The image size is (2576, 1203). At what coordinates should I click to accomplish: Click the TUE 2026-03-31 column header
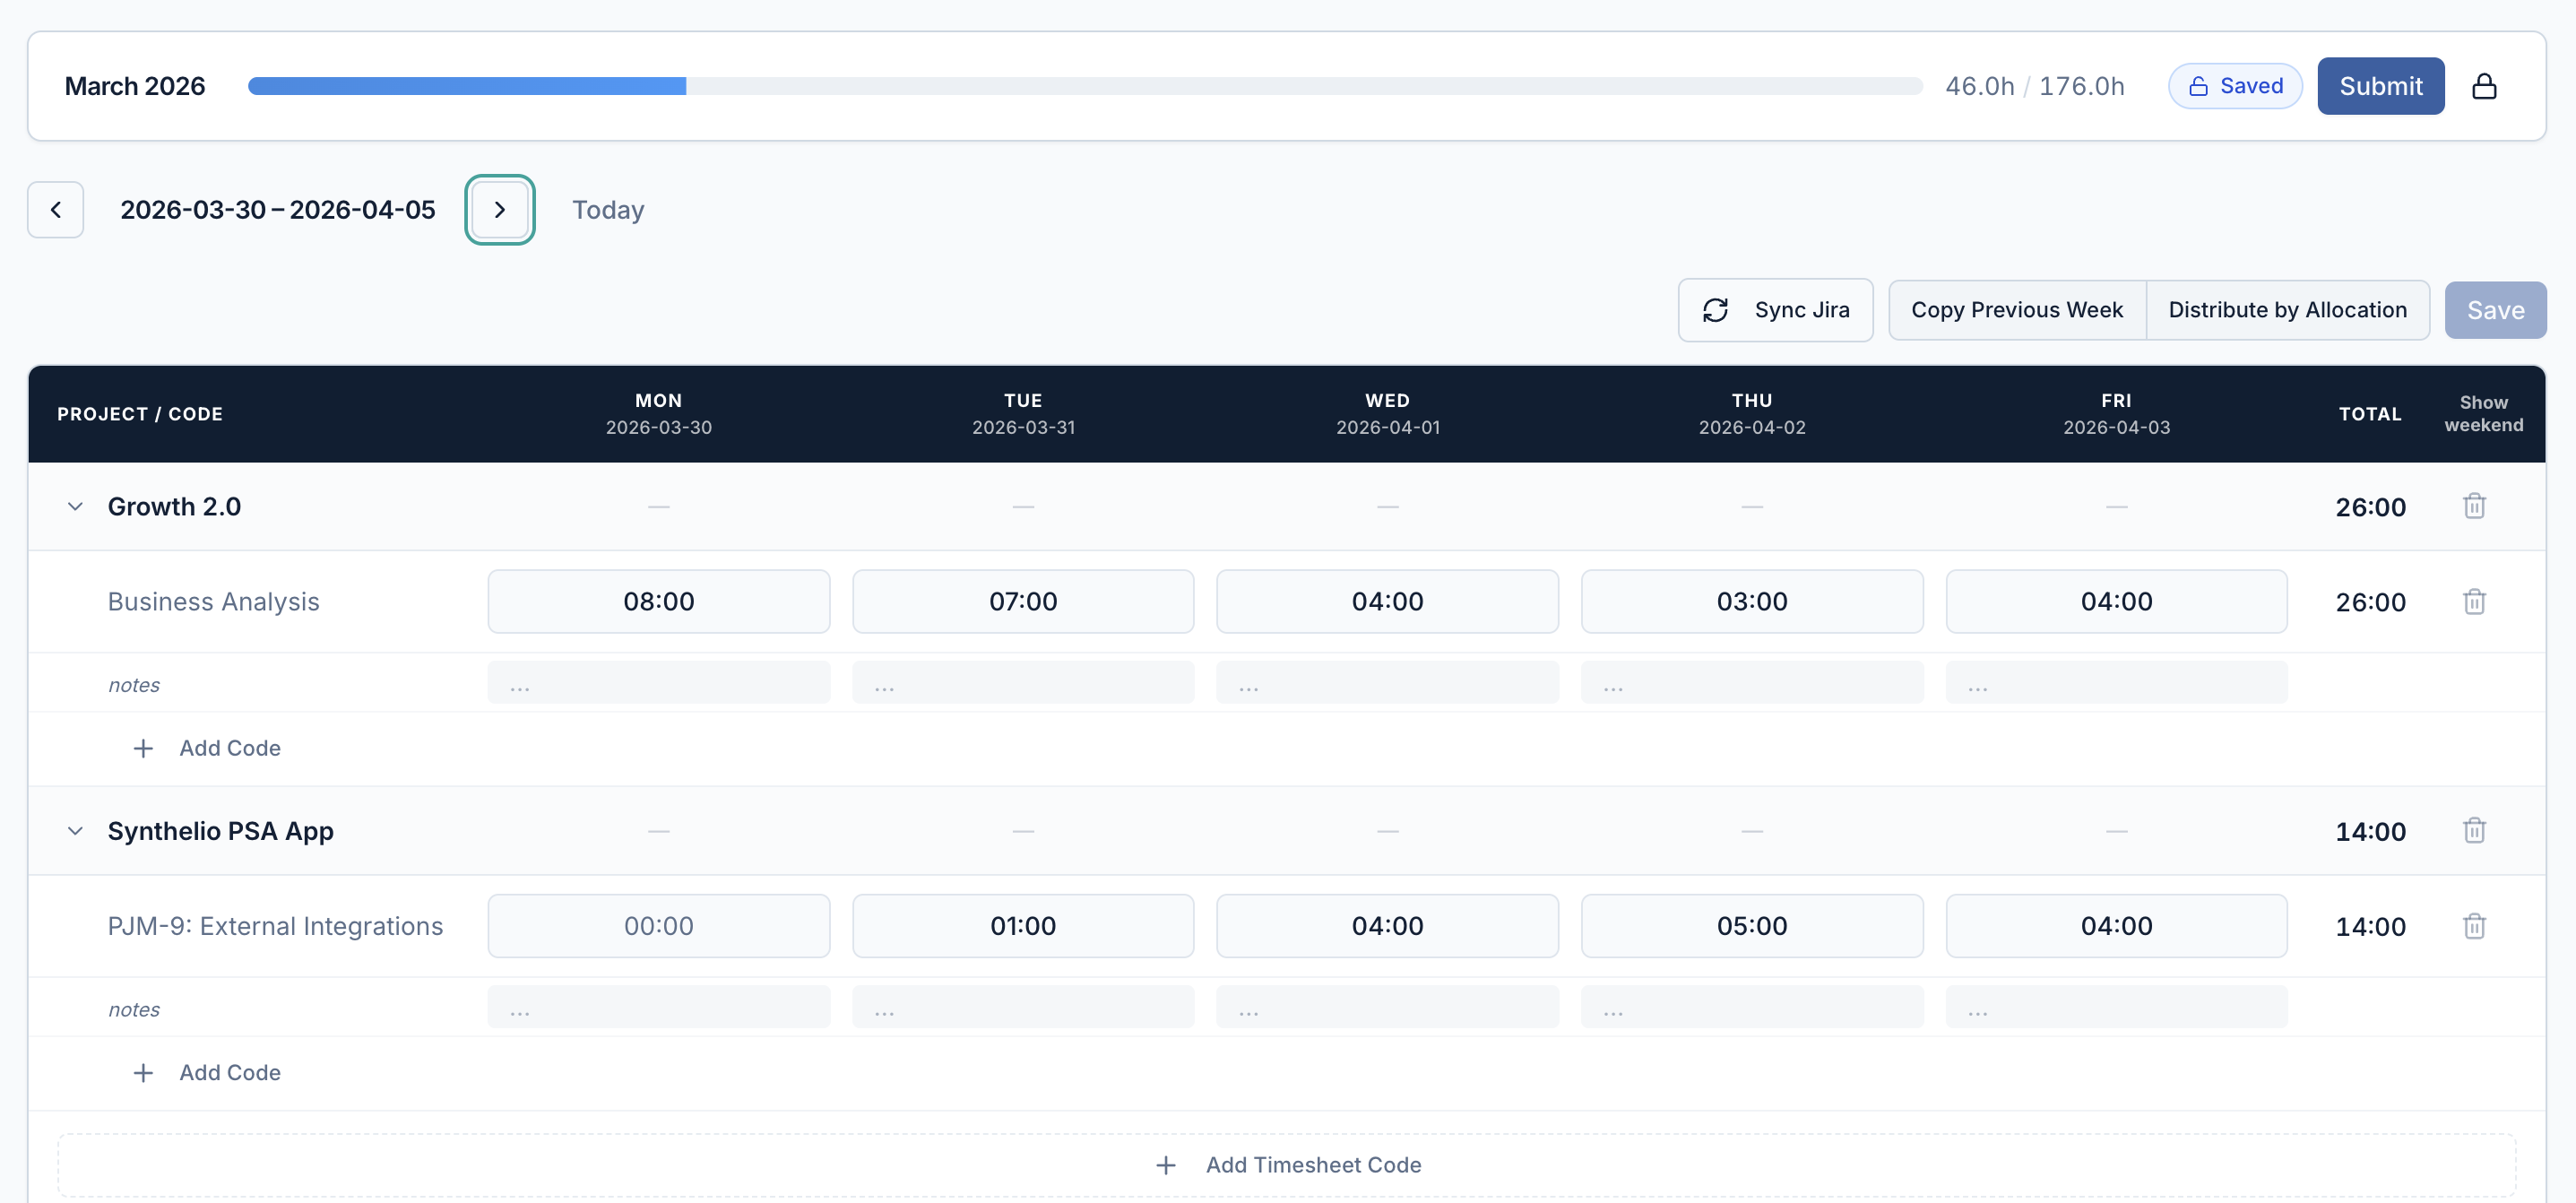click(1022, 413)
